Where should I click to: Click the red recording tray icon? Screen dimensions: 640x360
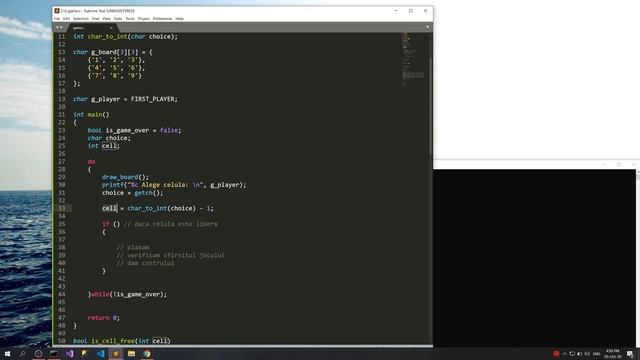[556, 353]
